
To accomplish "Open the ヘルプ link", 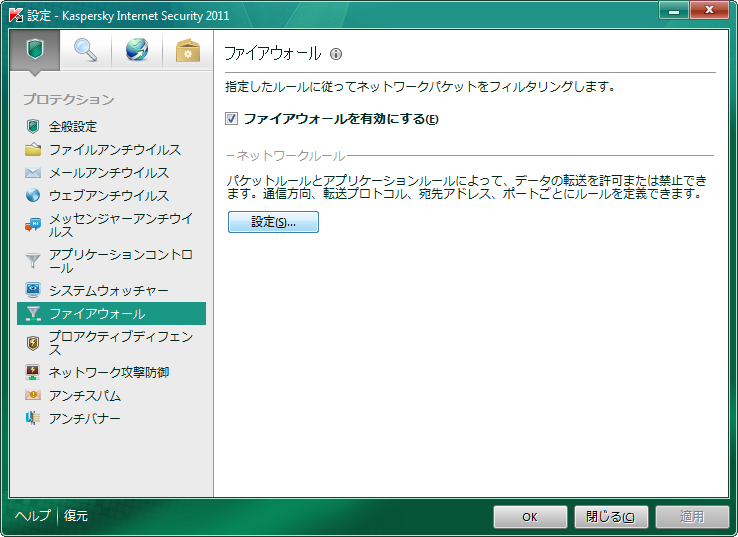I will coord(32,516).
